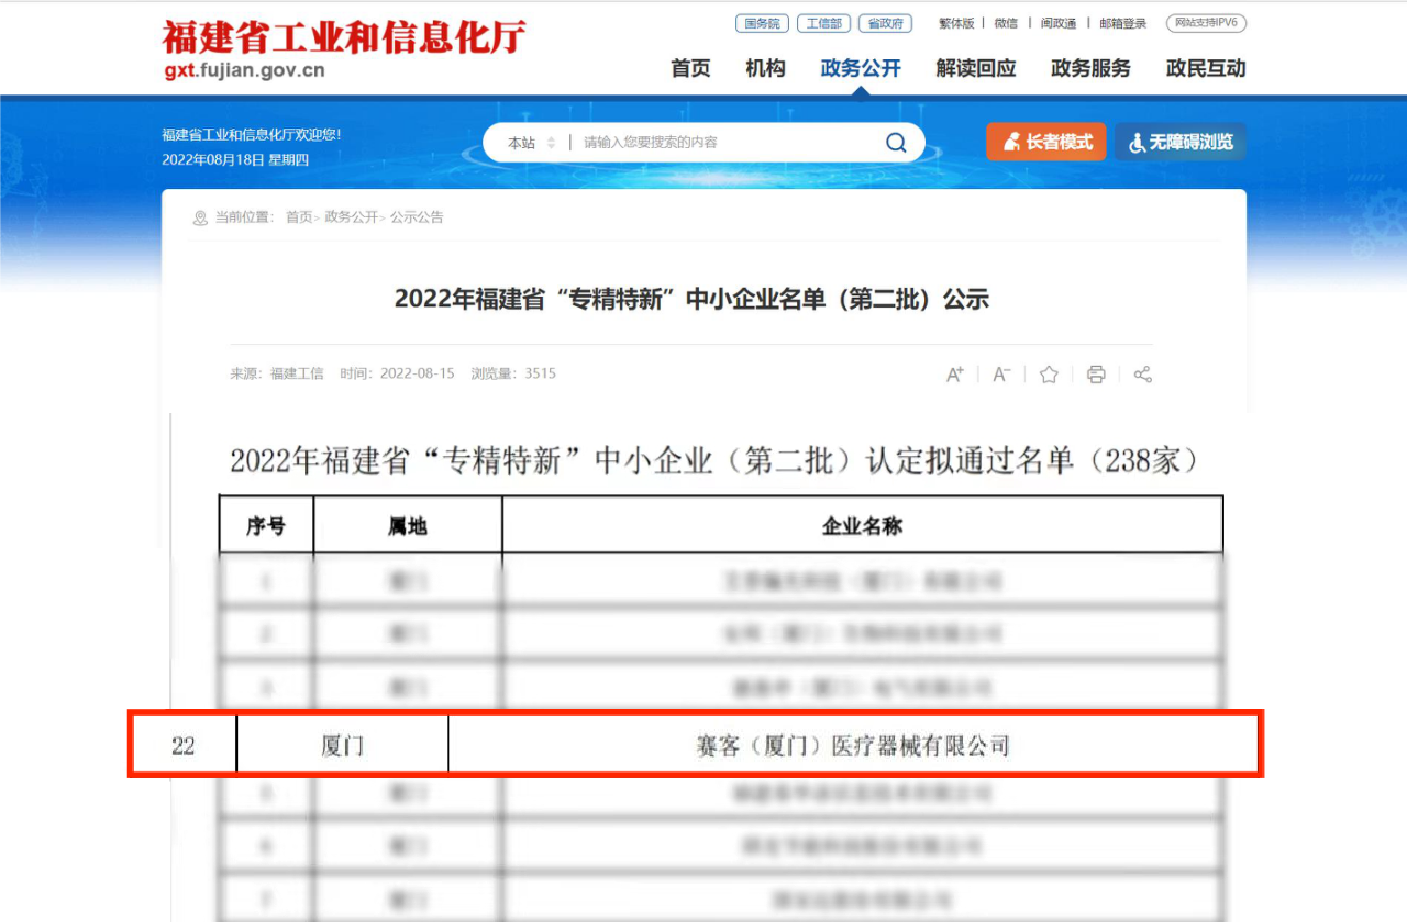Click the 公示公告 breadcrumb link
The height and width of the screenshot is (923, 1408).
click(416, 217)
